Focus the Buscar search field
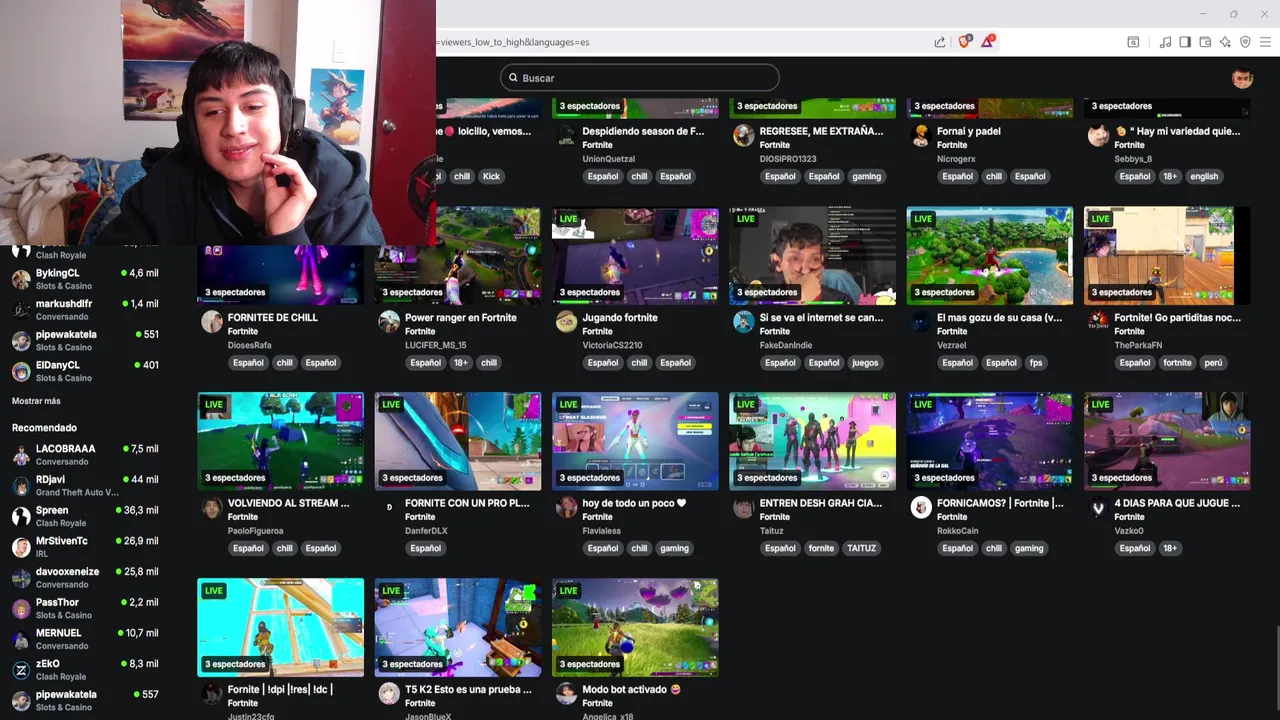 pos(640,78)
